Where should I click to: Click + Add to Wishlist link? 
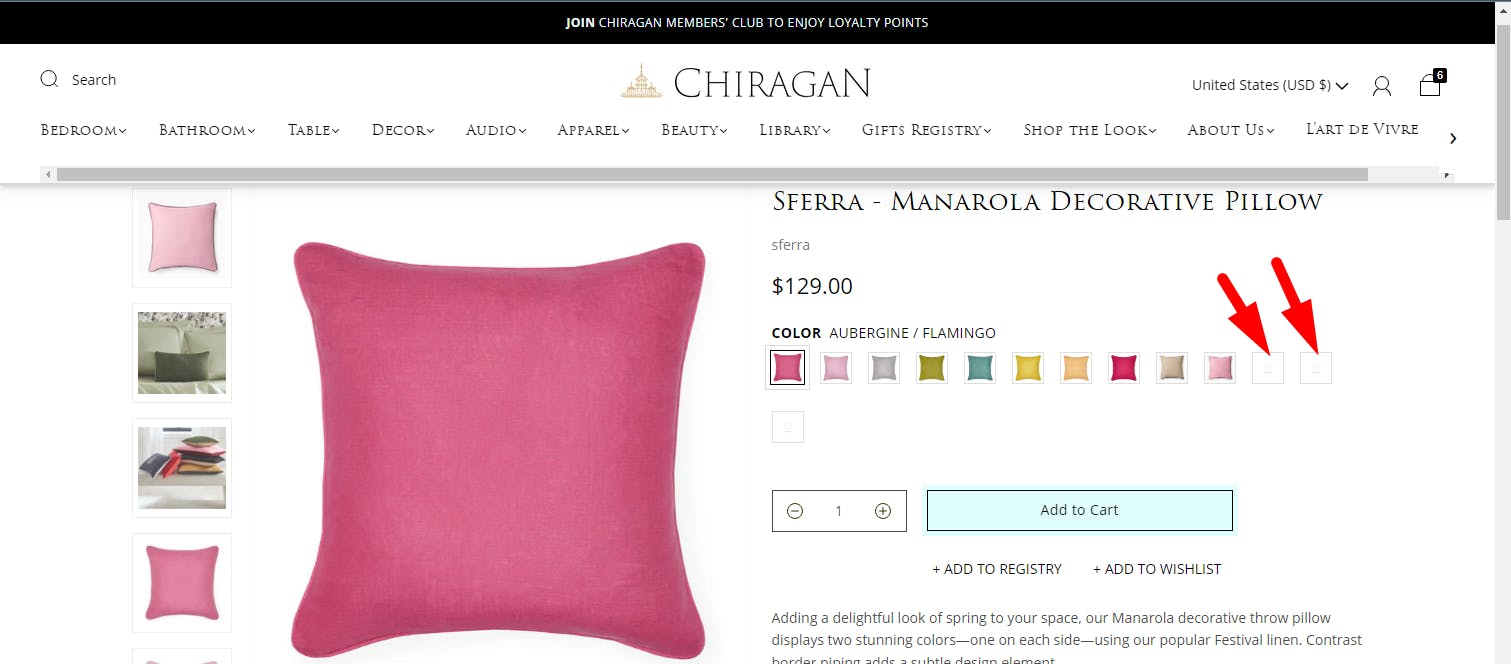pos(1157,569)
